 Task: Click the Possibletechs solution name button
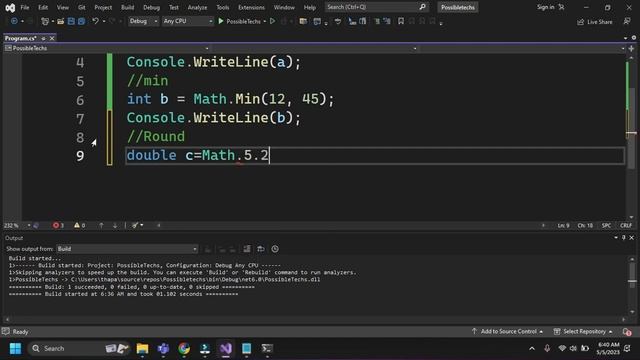click(x=458, y=7)
